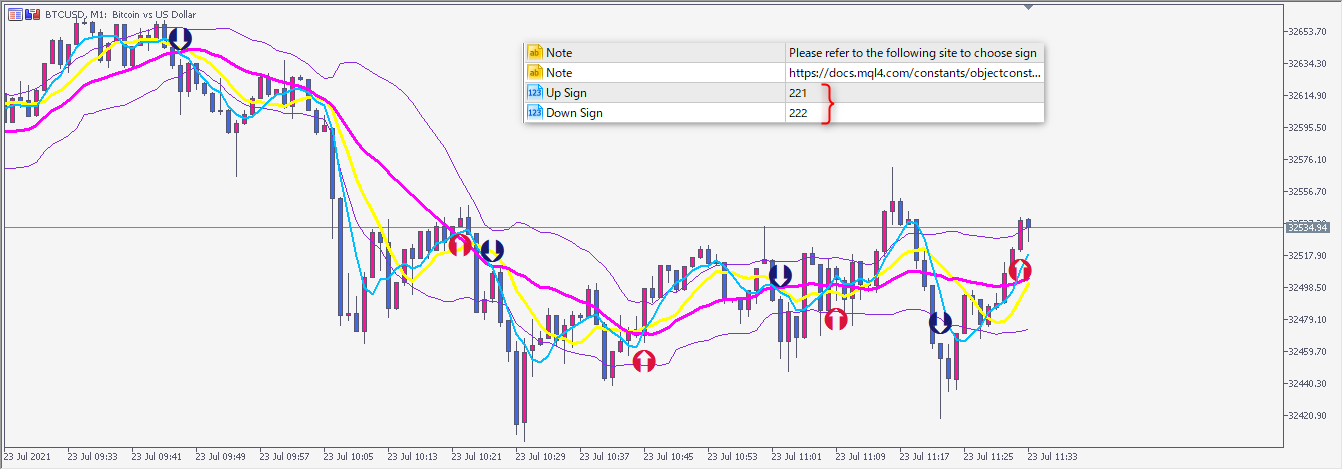Click the URL Note row's ab icon
The image size is (1343, 470).
coord(534,72)
